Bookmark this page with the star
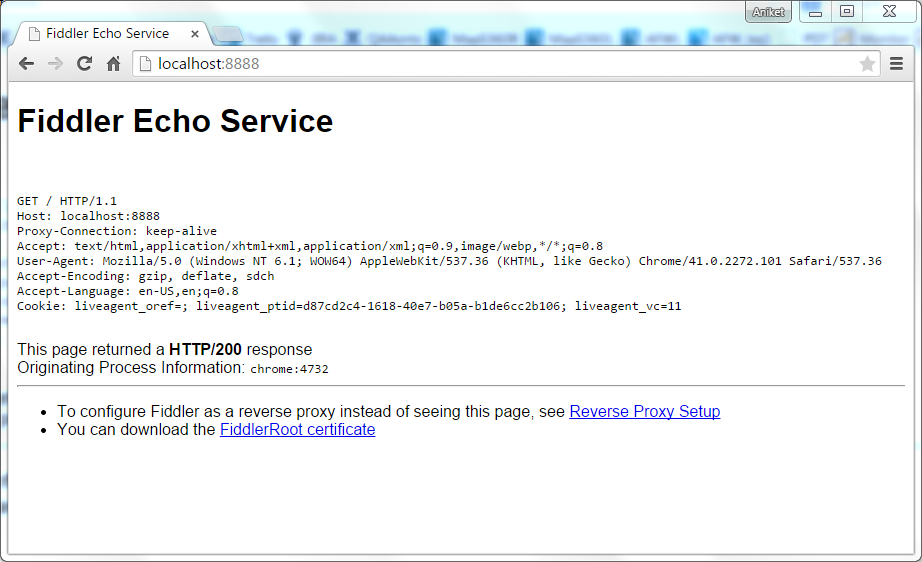 tap(867, 63)
